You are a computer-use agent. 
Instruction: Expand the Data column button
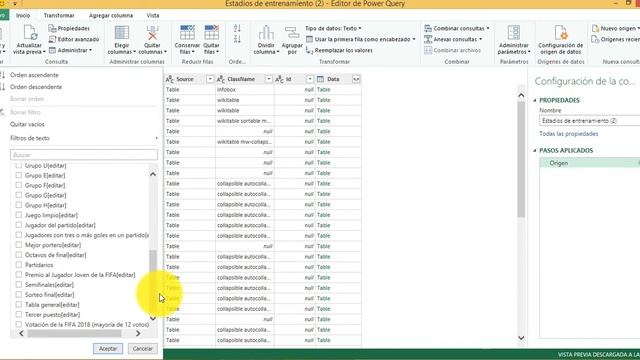356,79
